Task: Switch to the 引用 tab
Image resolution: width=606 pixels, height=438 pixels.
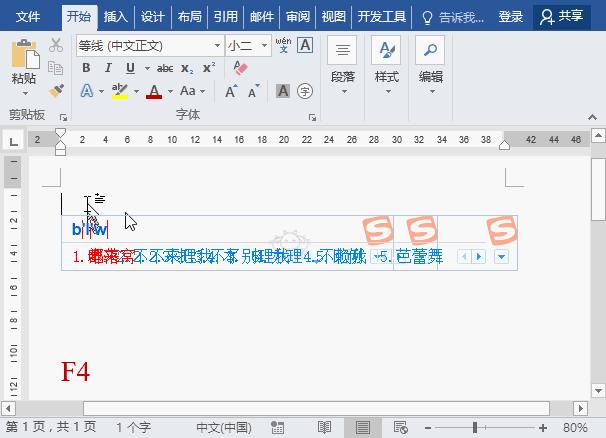Action: tap(226, 17)
